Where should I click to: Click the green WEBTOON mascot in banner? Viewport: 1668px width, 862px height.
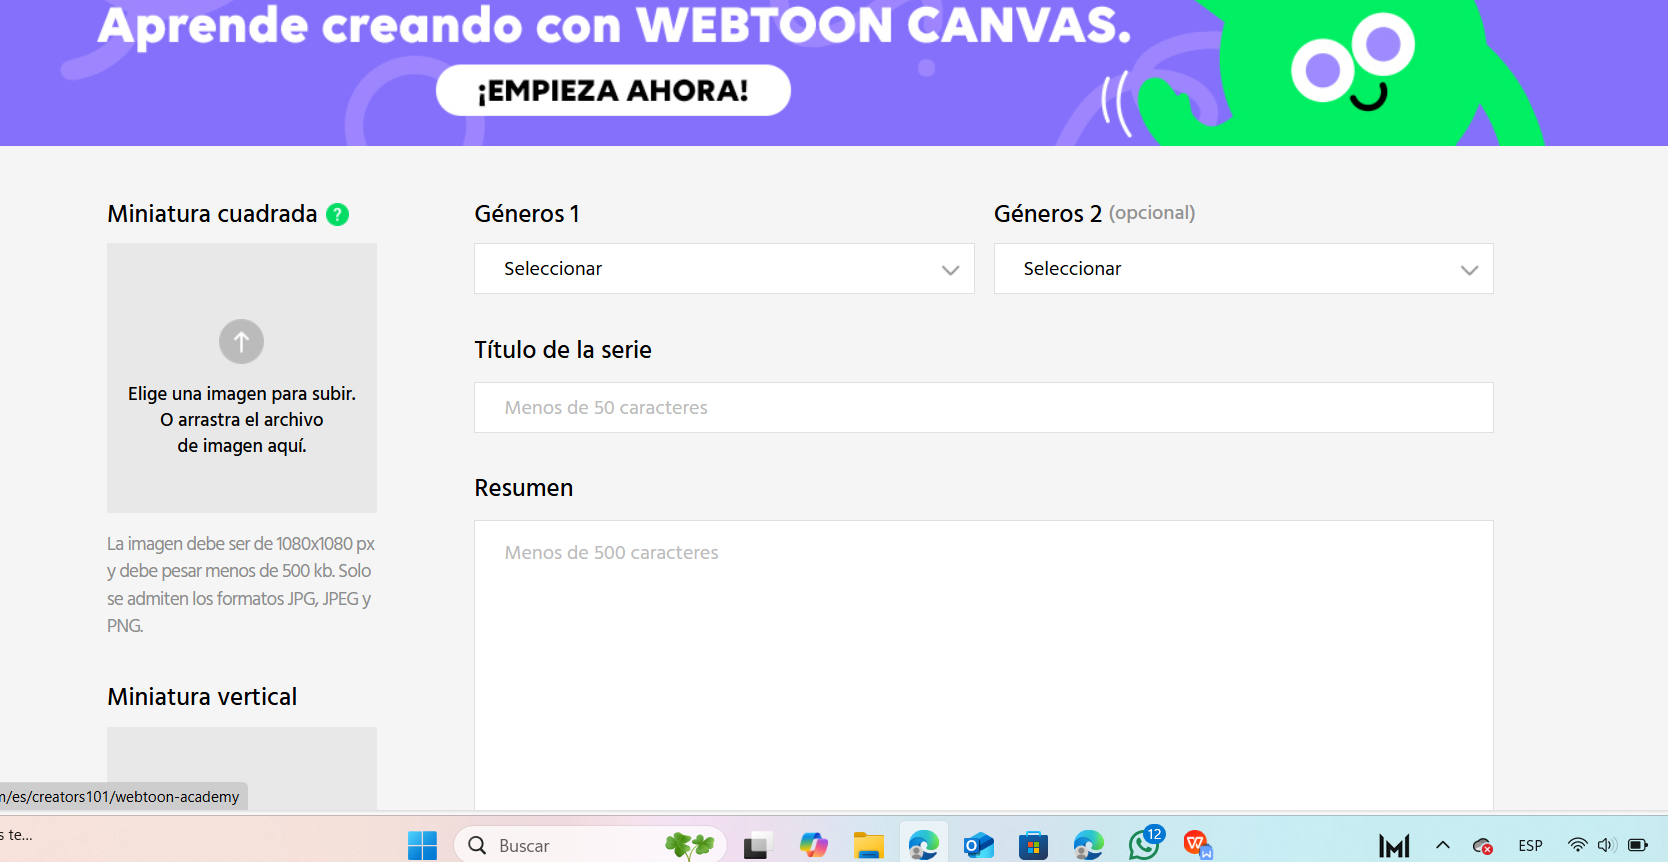1340,75
